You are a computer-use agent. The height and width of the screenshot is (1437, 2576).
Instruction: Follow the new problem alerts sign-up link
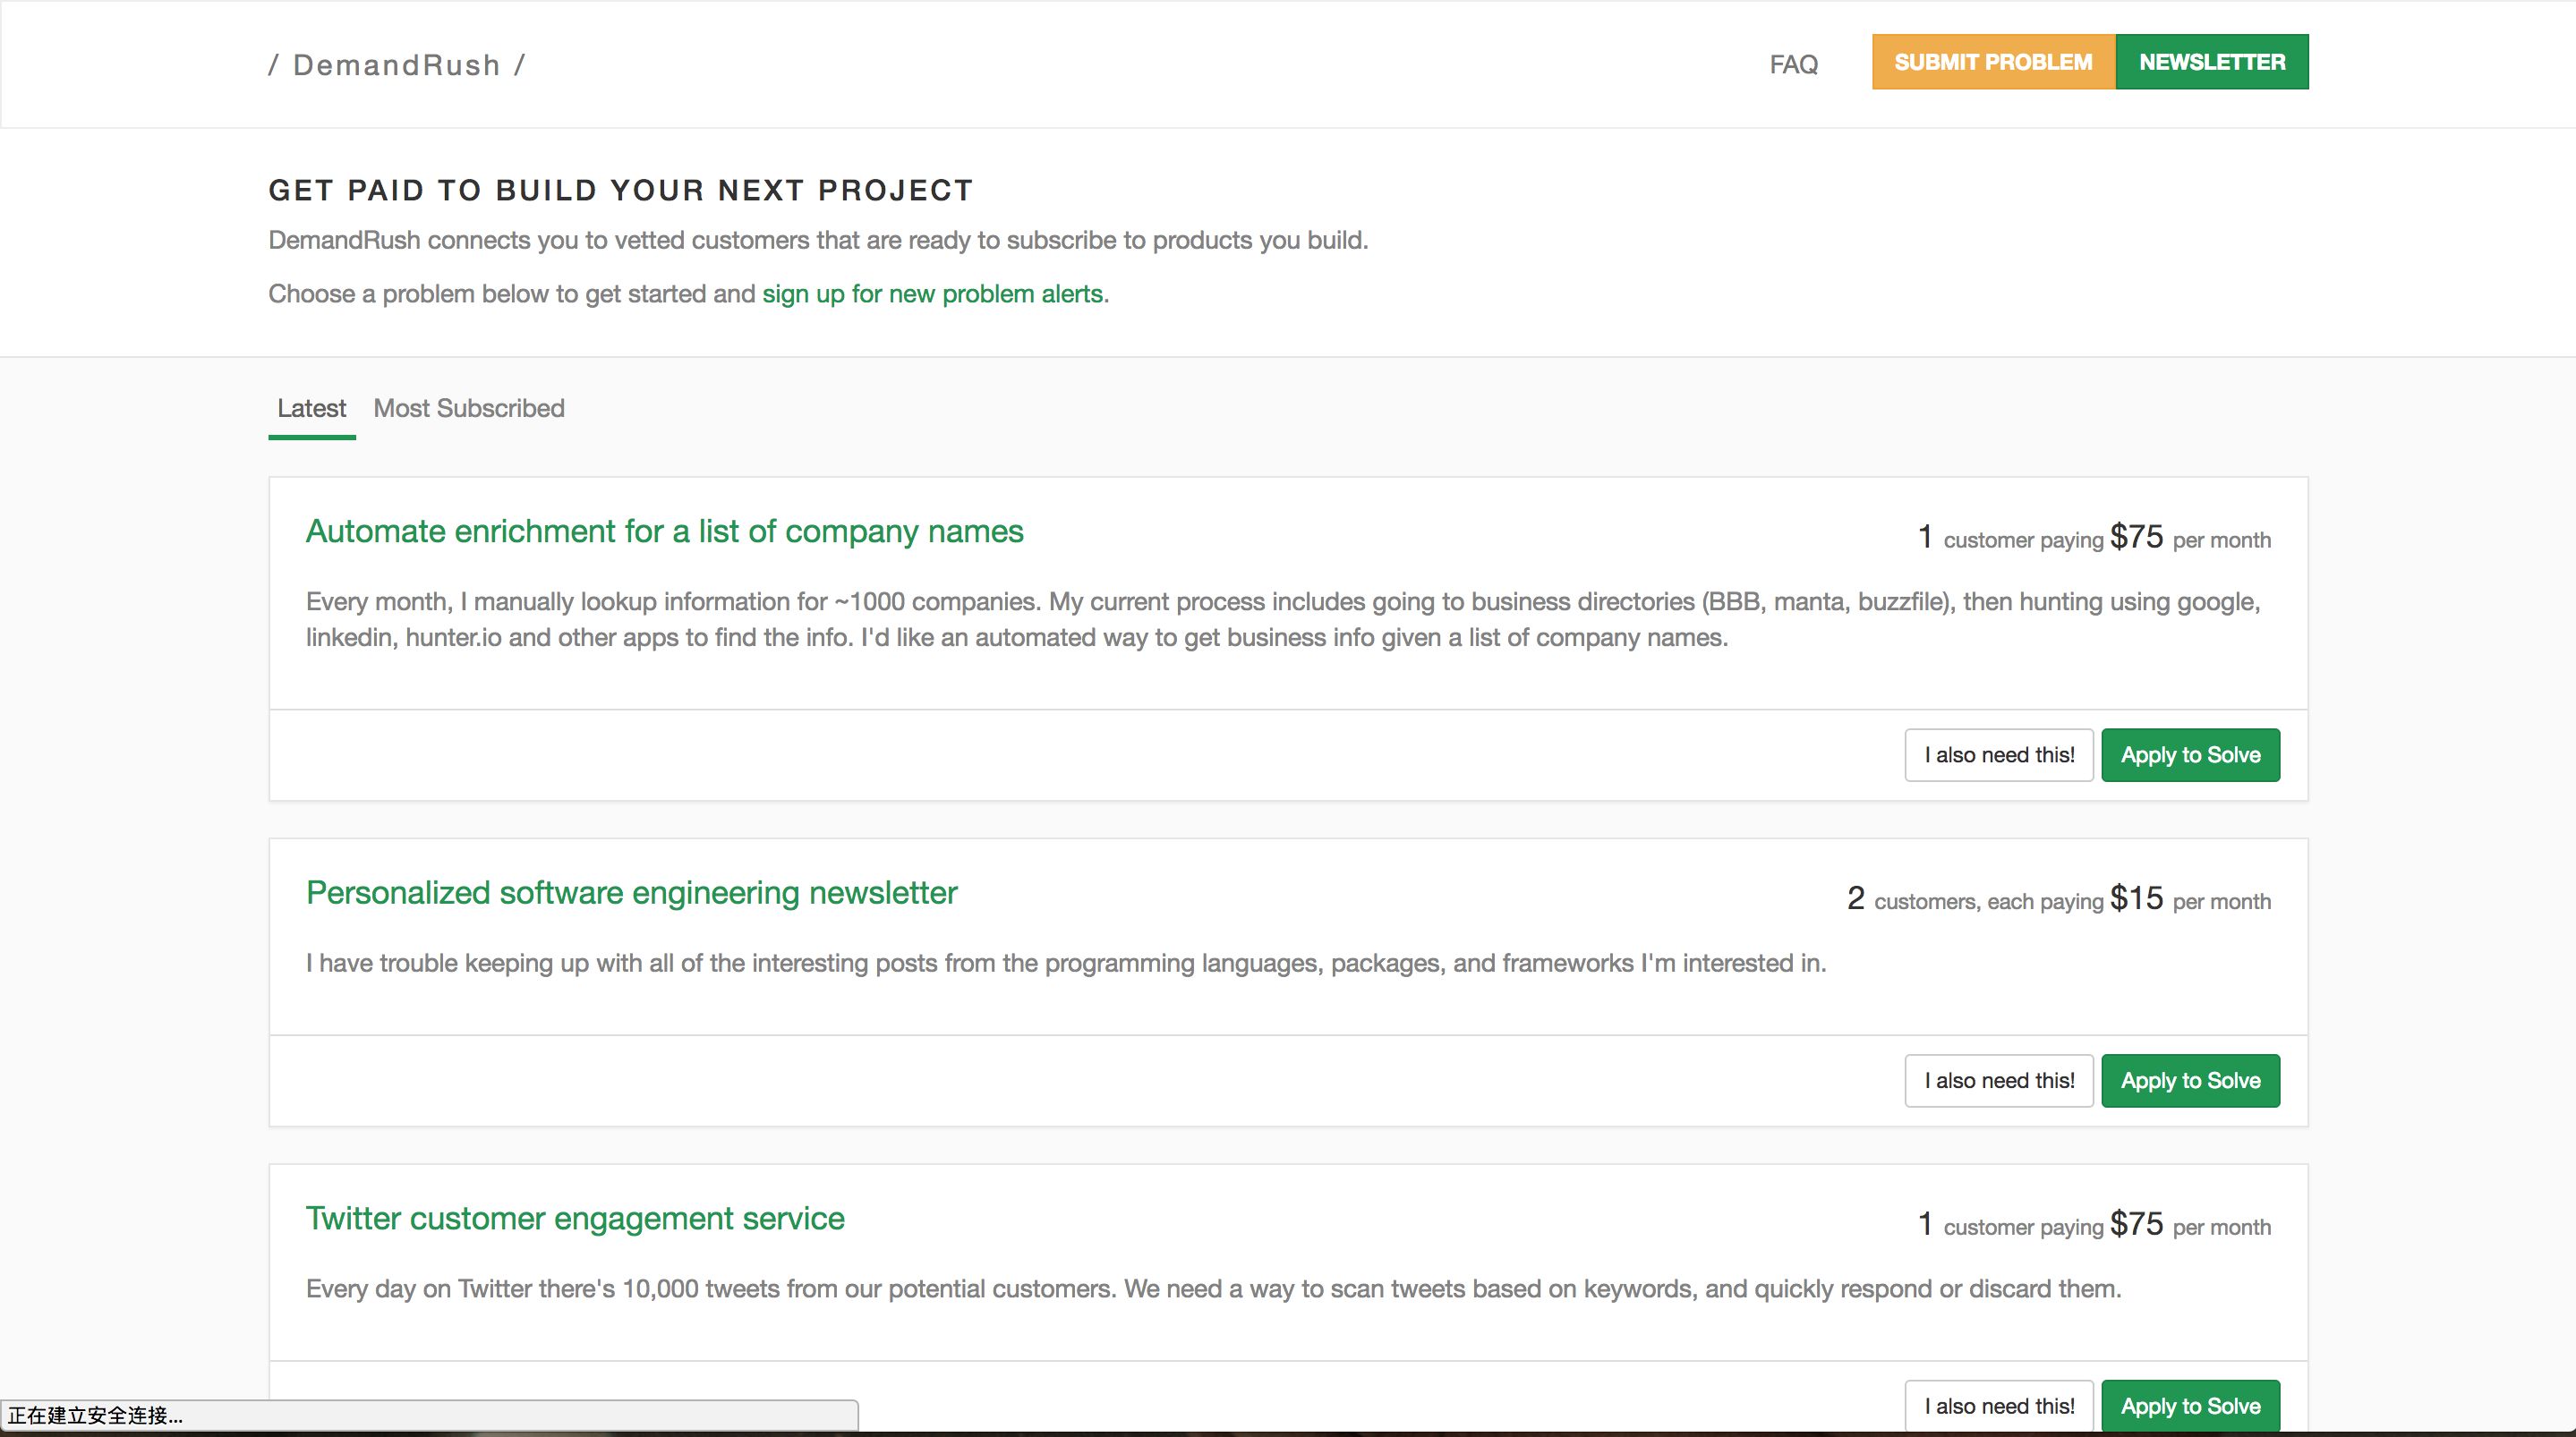[x=934, y=294]
